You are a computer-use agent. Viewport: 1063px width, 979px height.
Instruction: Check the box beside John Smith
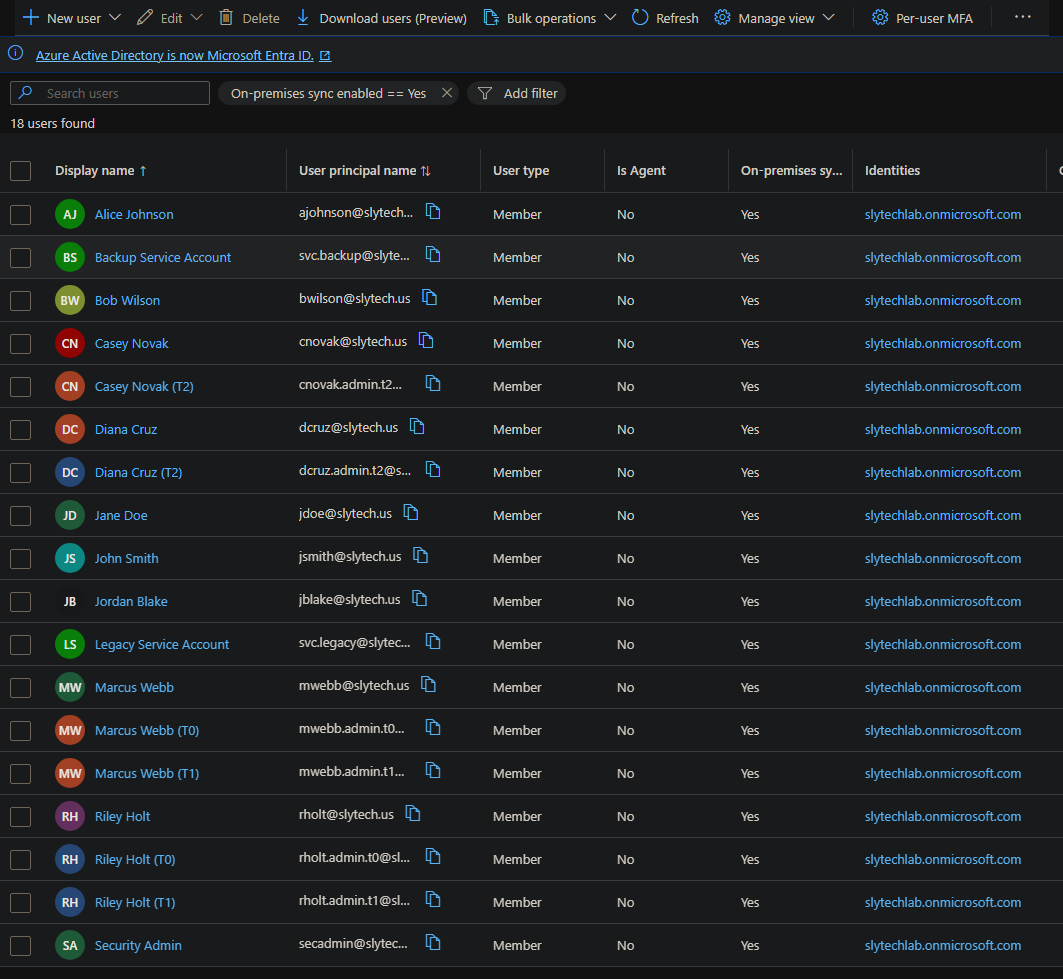(x=20, y=559)
